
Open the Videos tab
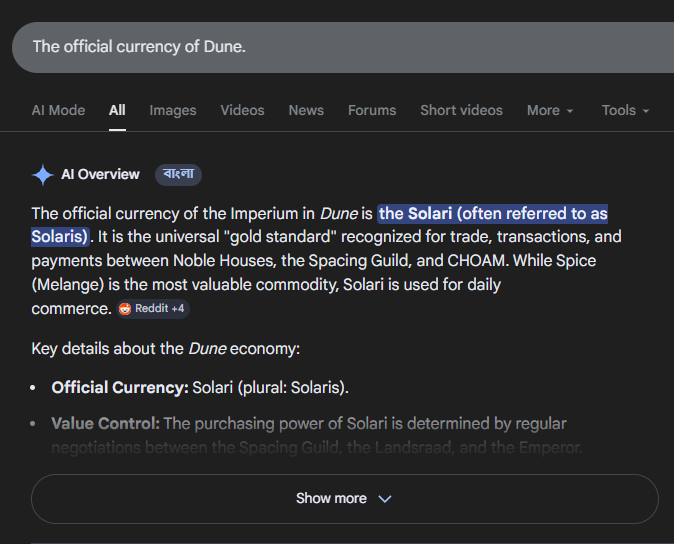coord(242,110)
